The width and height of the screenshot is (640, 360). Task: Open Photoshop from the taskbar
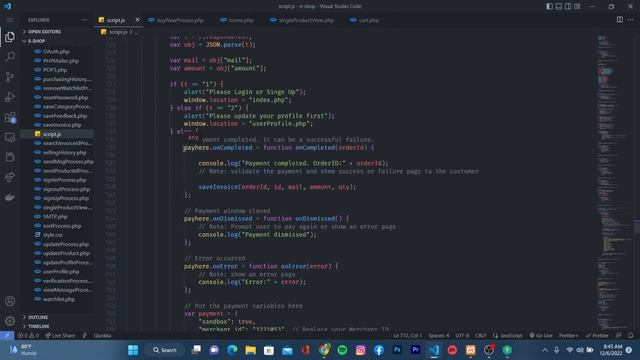point(397,350)
